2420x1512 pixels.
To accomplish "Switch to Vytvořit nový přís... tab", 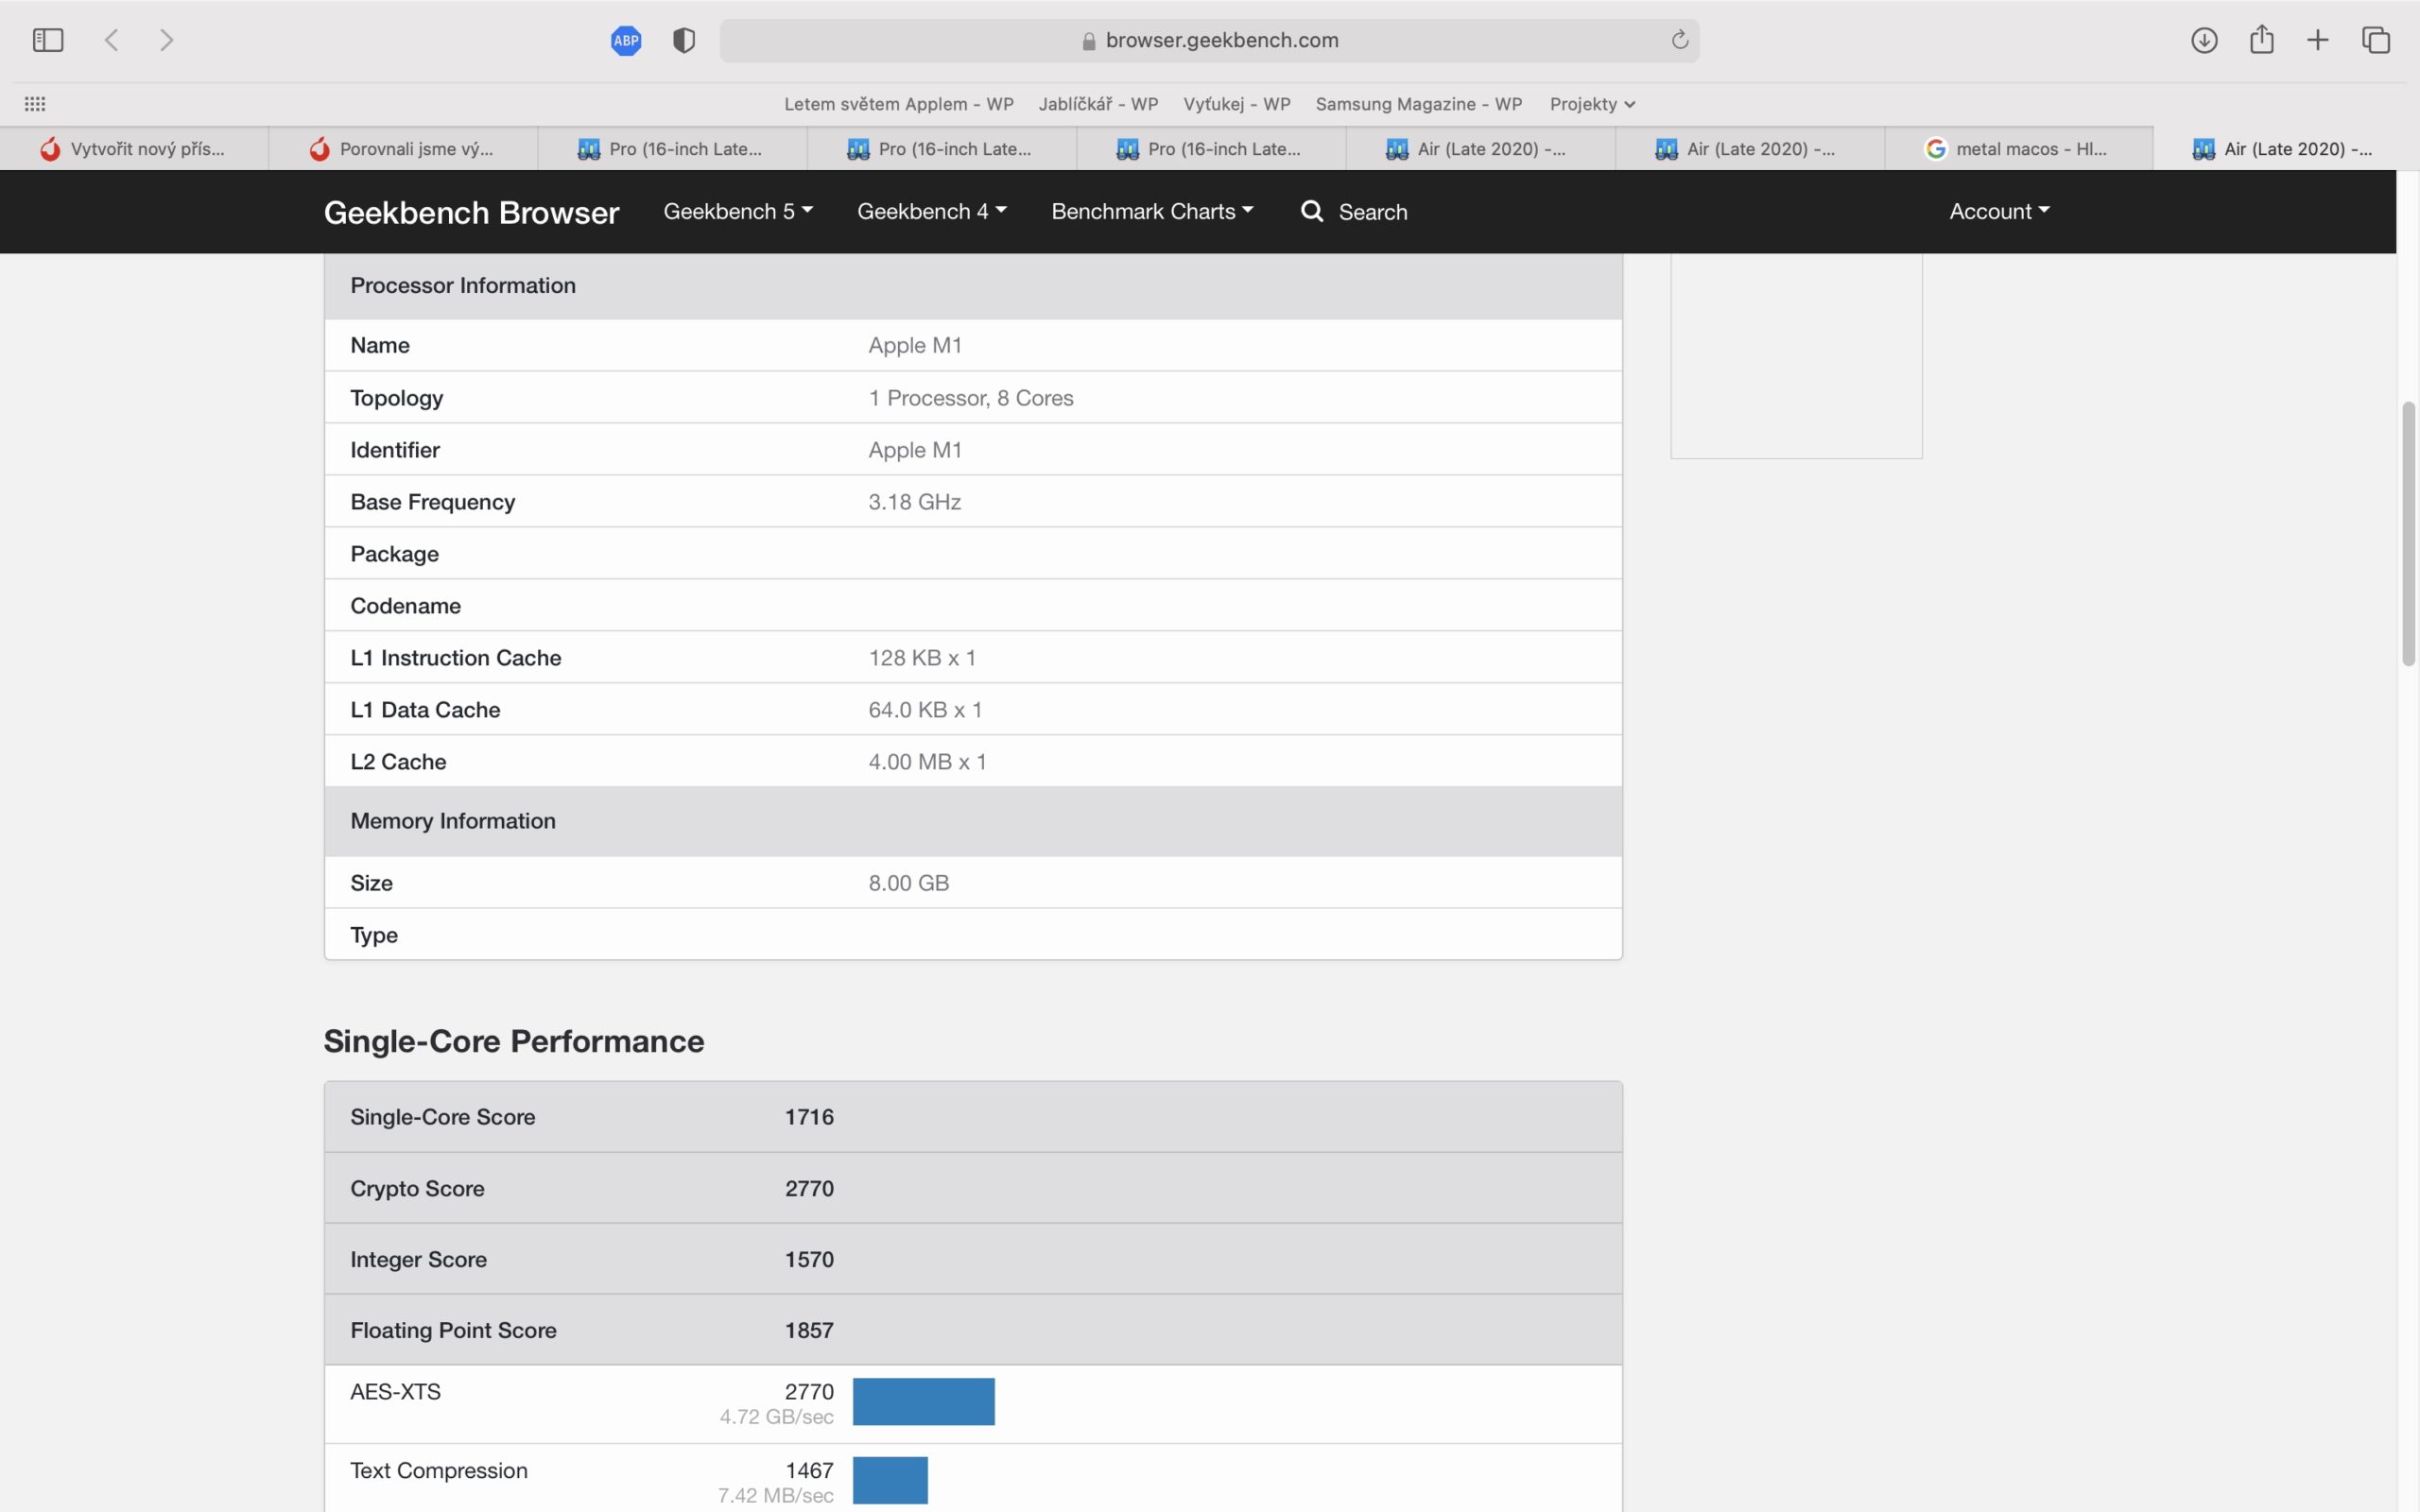I will 134,149.
